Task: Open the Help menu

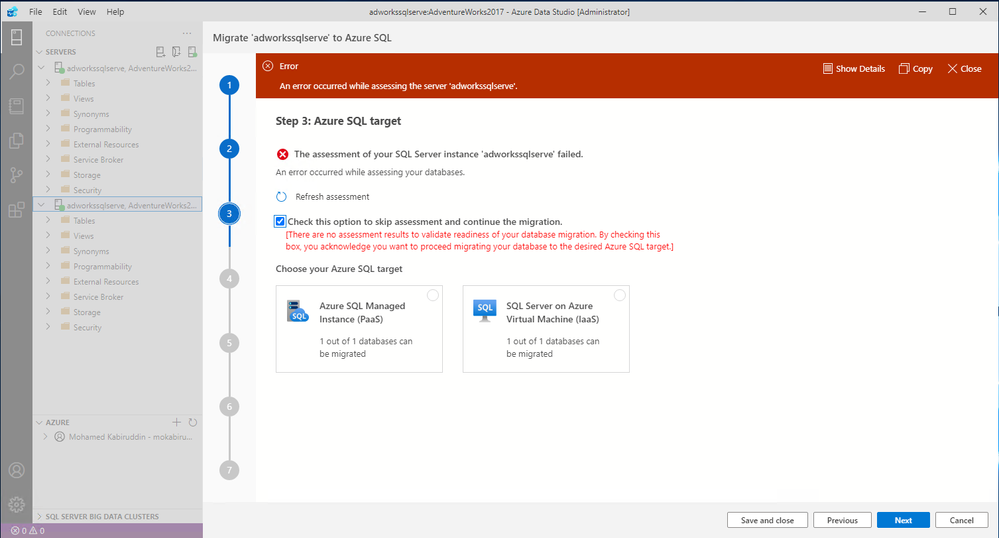Action: click(x=115, y=11)
